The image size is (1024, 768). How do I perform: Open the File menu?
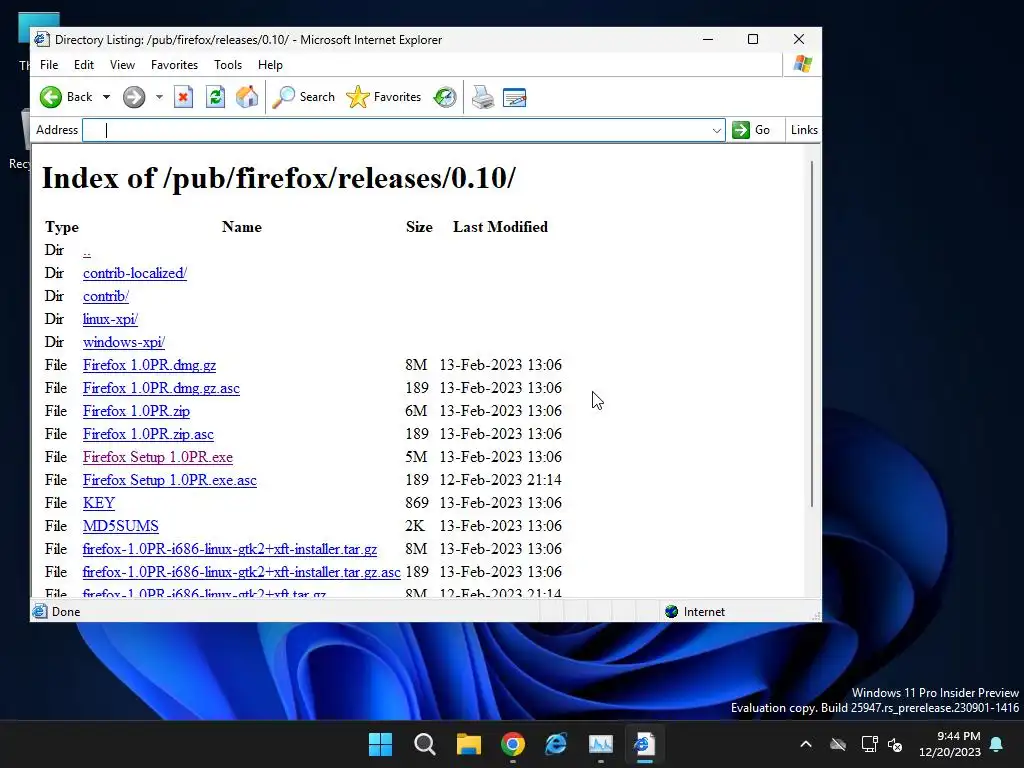point(49,65)
